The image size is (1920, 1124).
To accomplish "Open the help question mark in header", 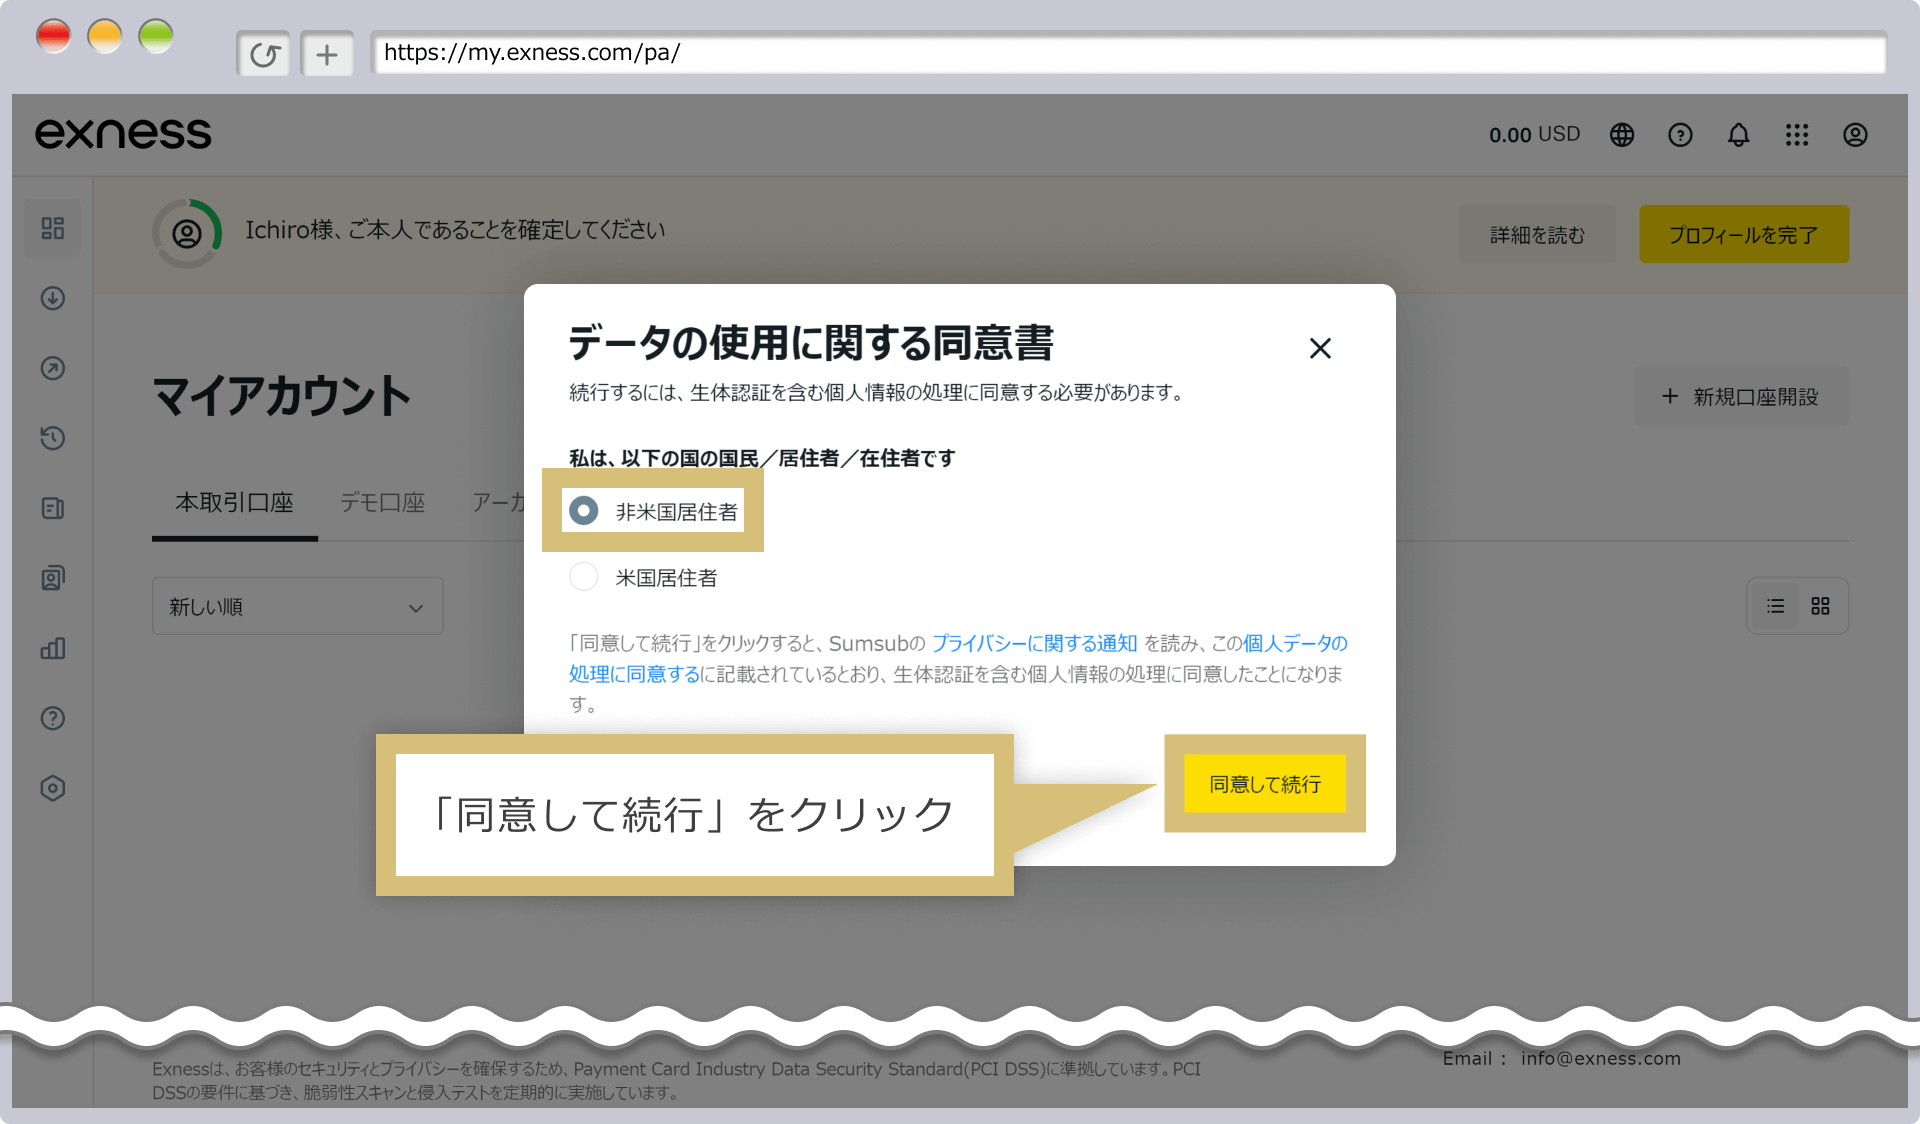I will [x=1680, y=135].
